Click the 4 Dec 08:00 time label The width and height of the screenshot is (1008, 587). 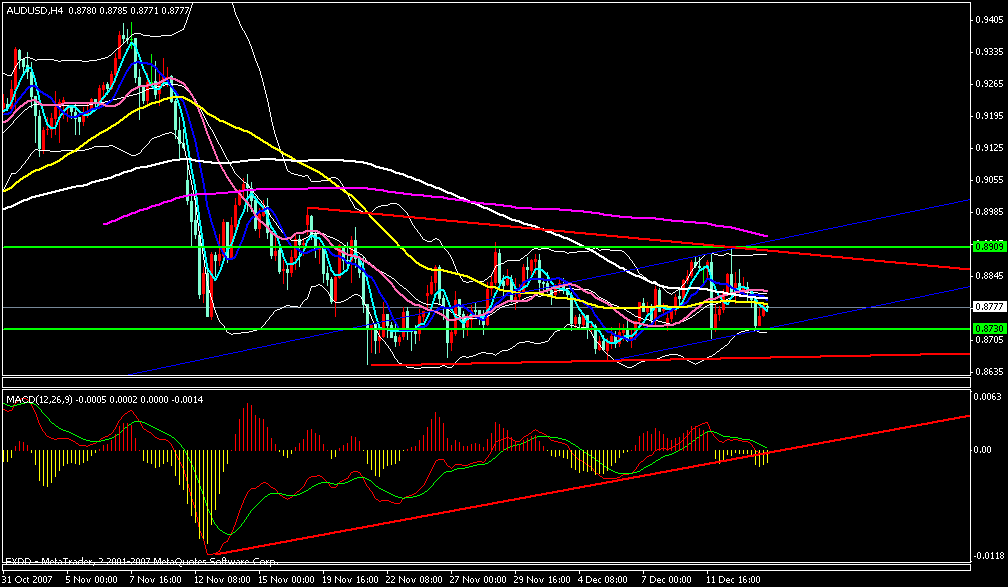[x=603, y=580]
